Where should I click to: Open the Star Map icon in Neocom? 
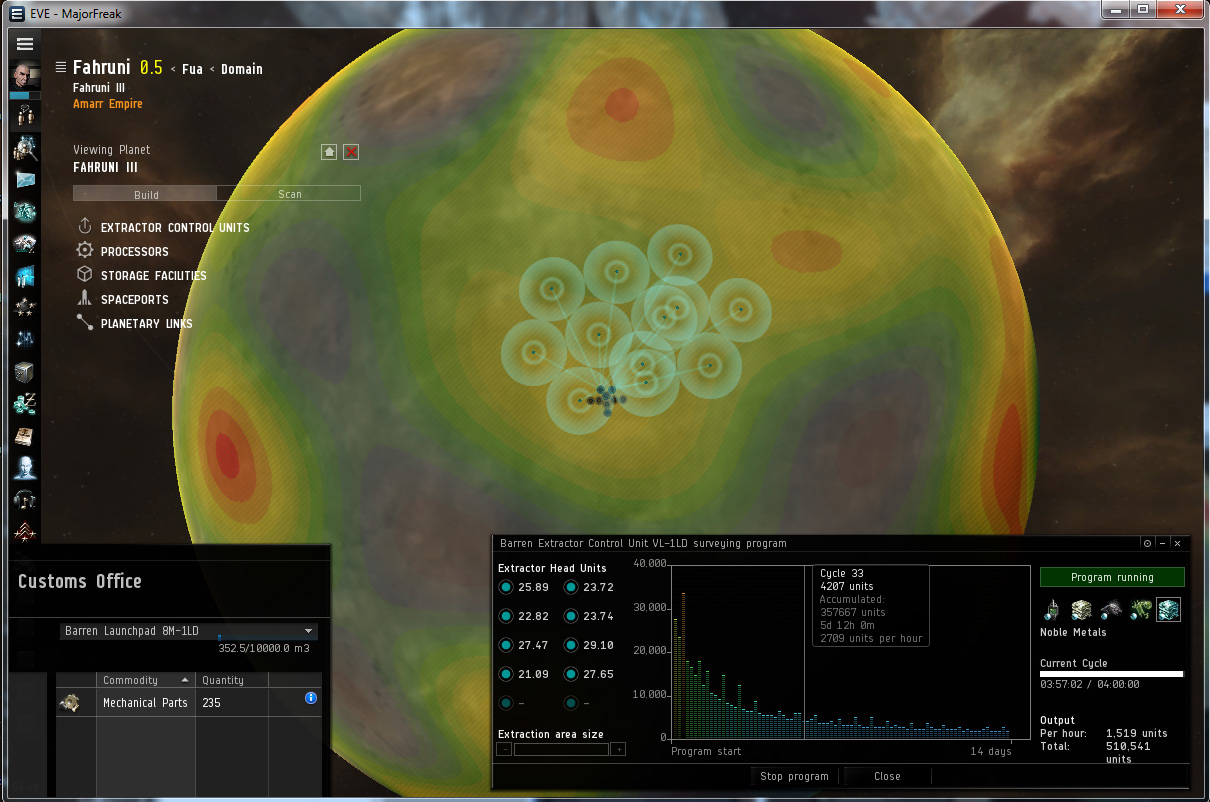click(x=25, y=339)
